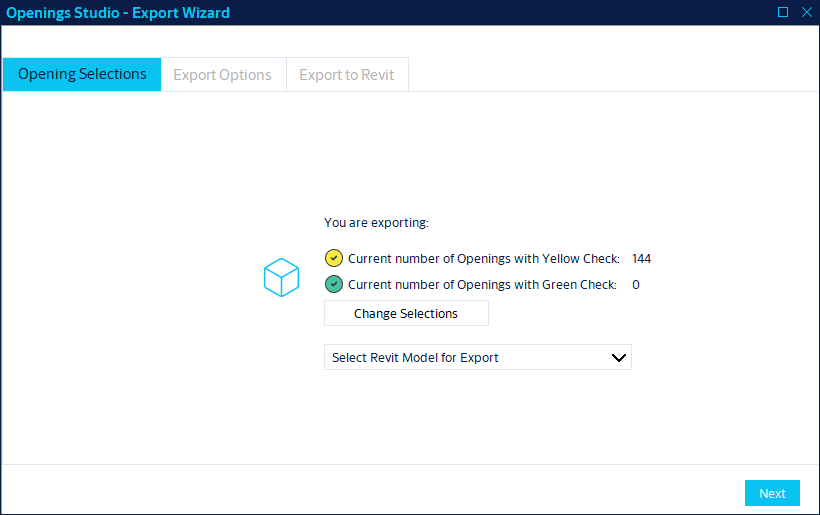Close the Export Wizard window
820x515 pixels.
pyautogui.click(x=806, y=12)
